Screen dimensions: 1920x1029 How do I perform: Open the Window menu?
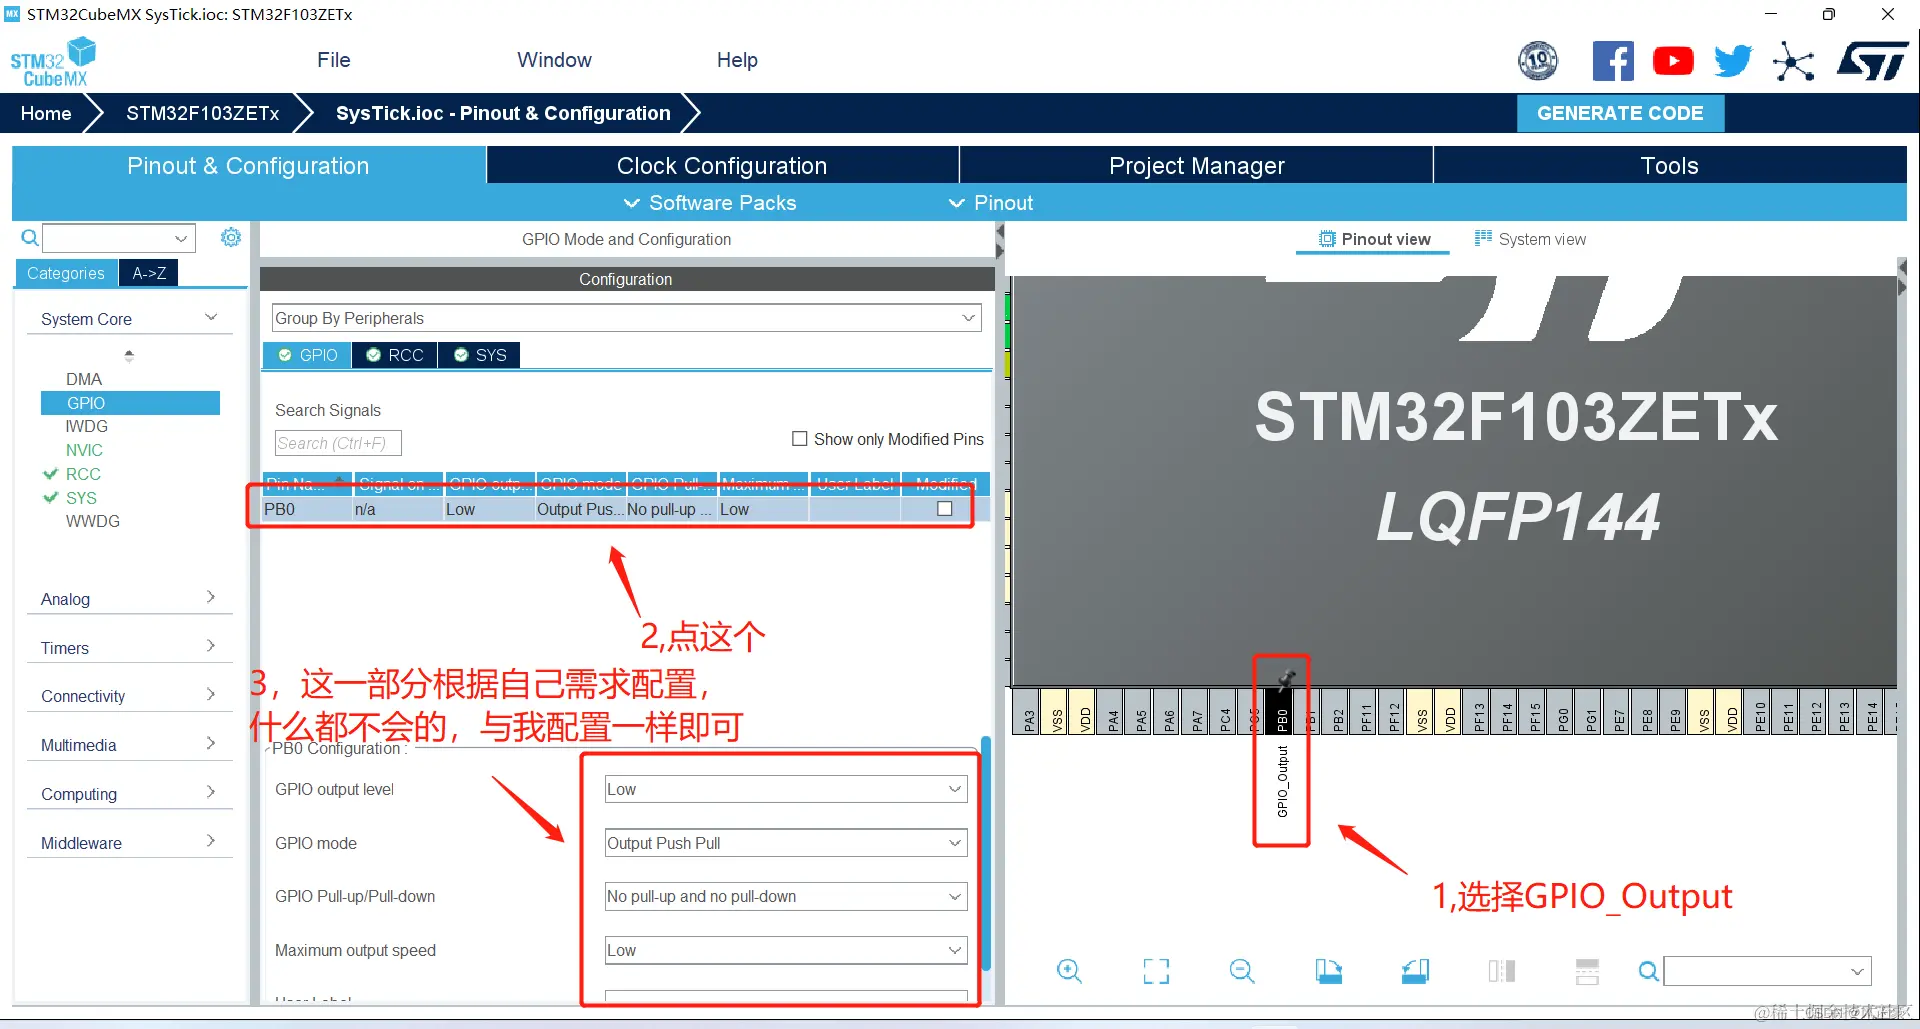pos(554,60)
